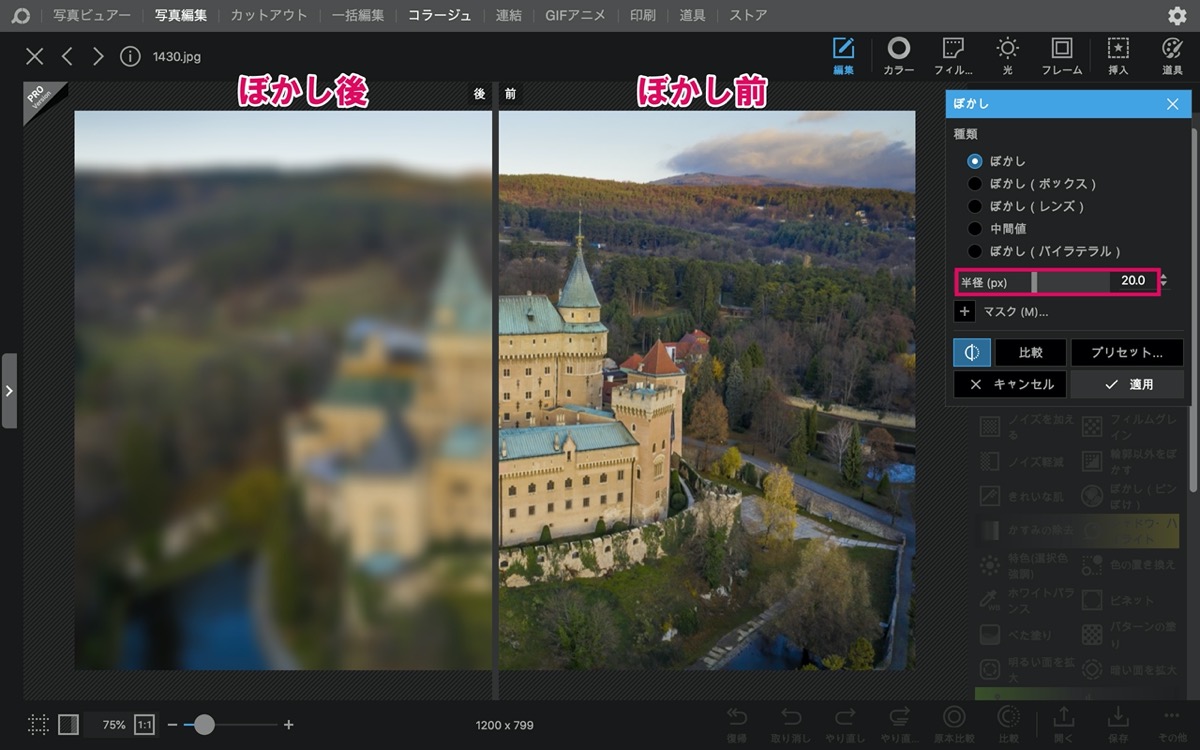Screen dimensions: 1200x750
Task: Open the settings gear icon
Action: [1178, 16]
